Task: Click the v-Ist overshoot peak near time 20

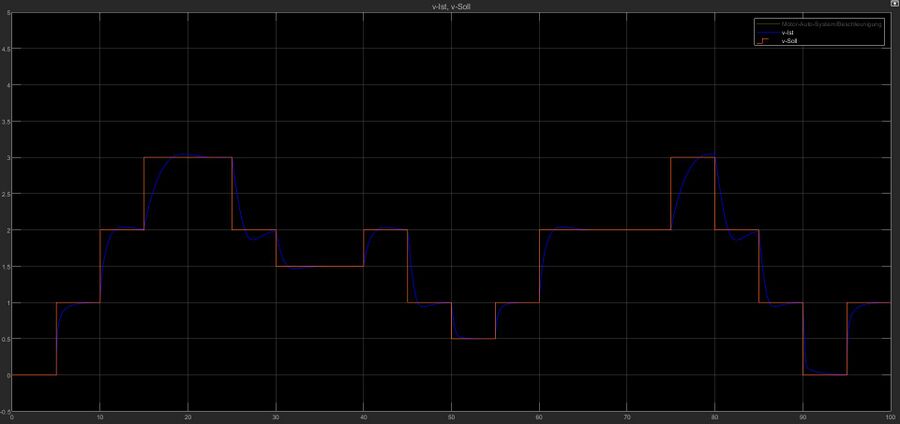Action: (188, 154)
